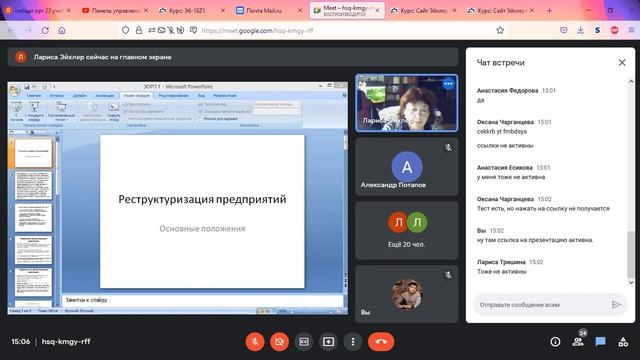
Task: Open the 'Ещё 20 чел.' participants tile
Action: click(x=407, y=230)
